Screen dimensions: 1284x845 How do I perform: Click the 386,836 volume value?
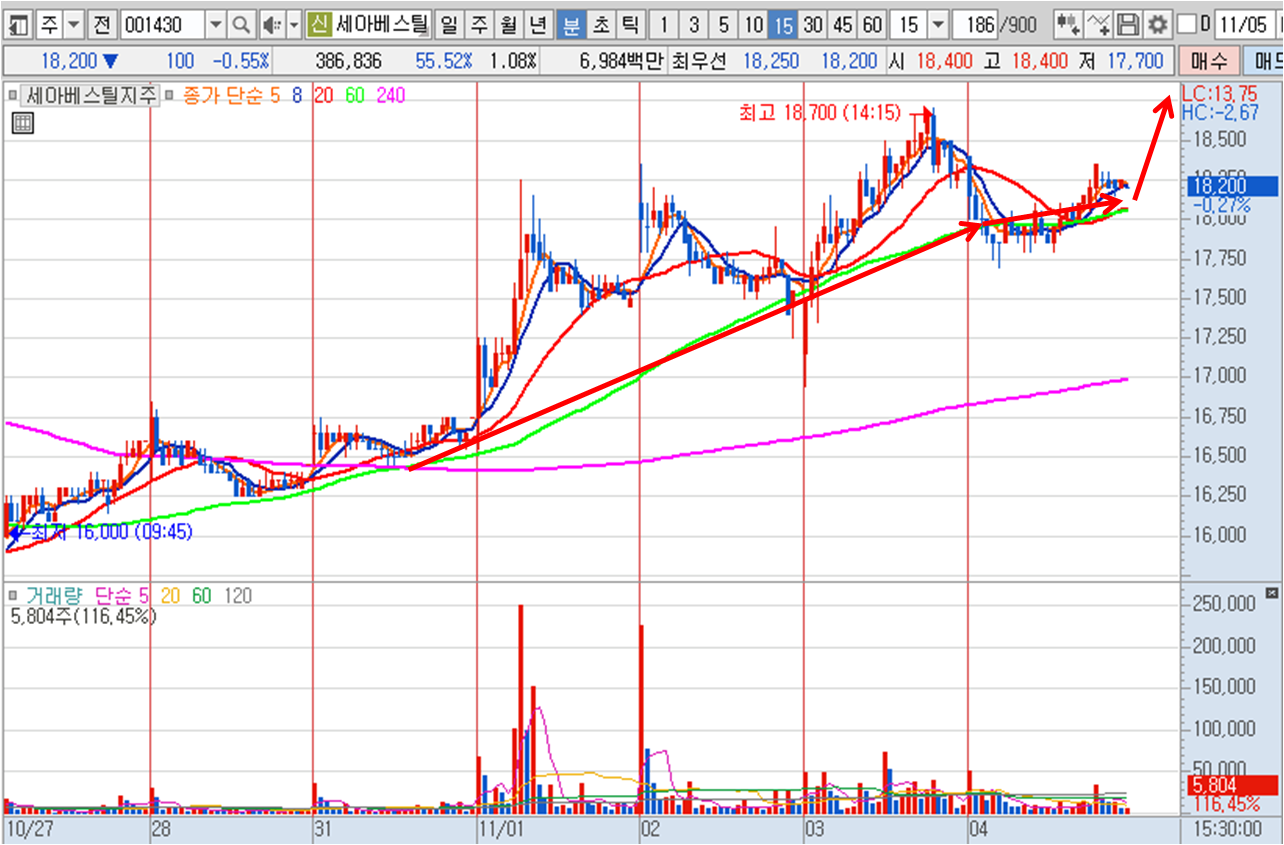(x=348, y=61)
